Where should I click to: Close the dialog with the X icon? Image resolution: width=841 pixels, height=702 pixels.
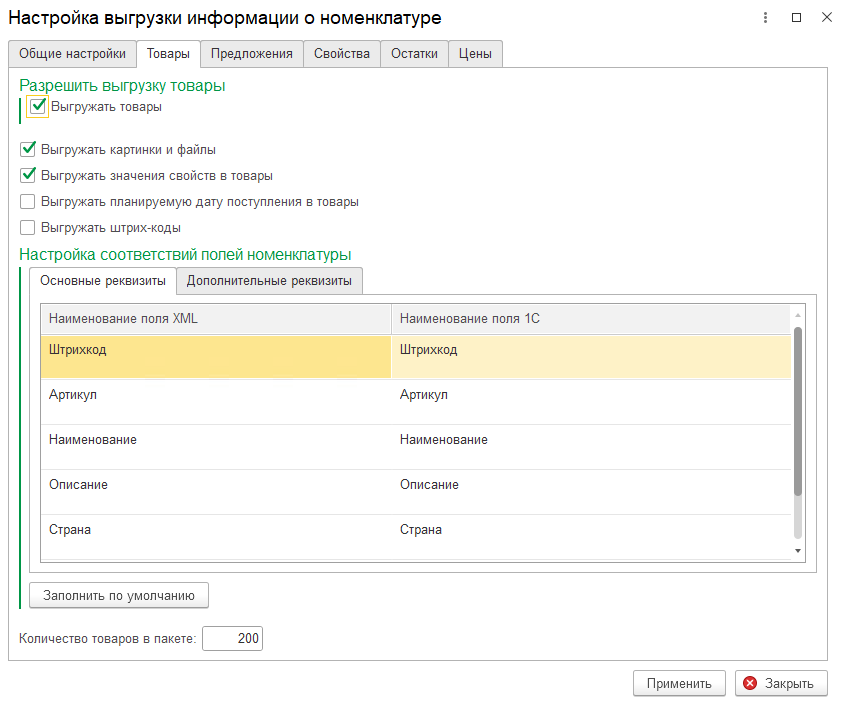(825, 18)
